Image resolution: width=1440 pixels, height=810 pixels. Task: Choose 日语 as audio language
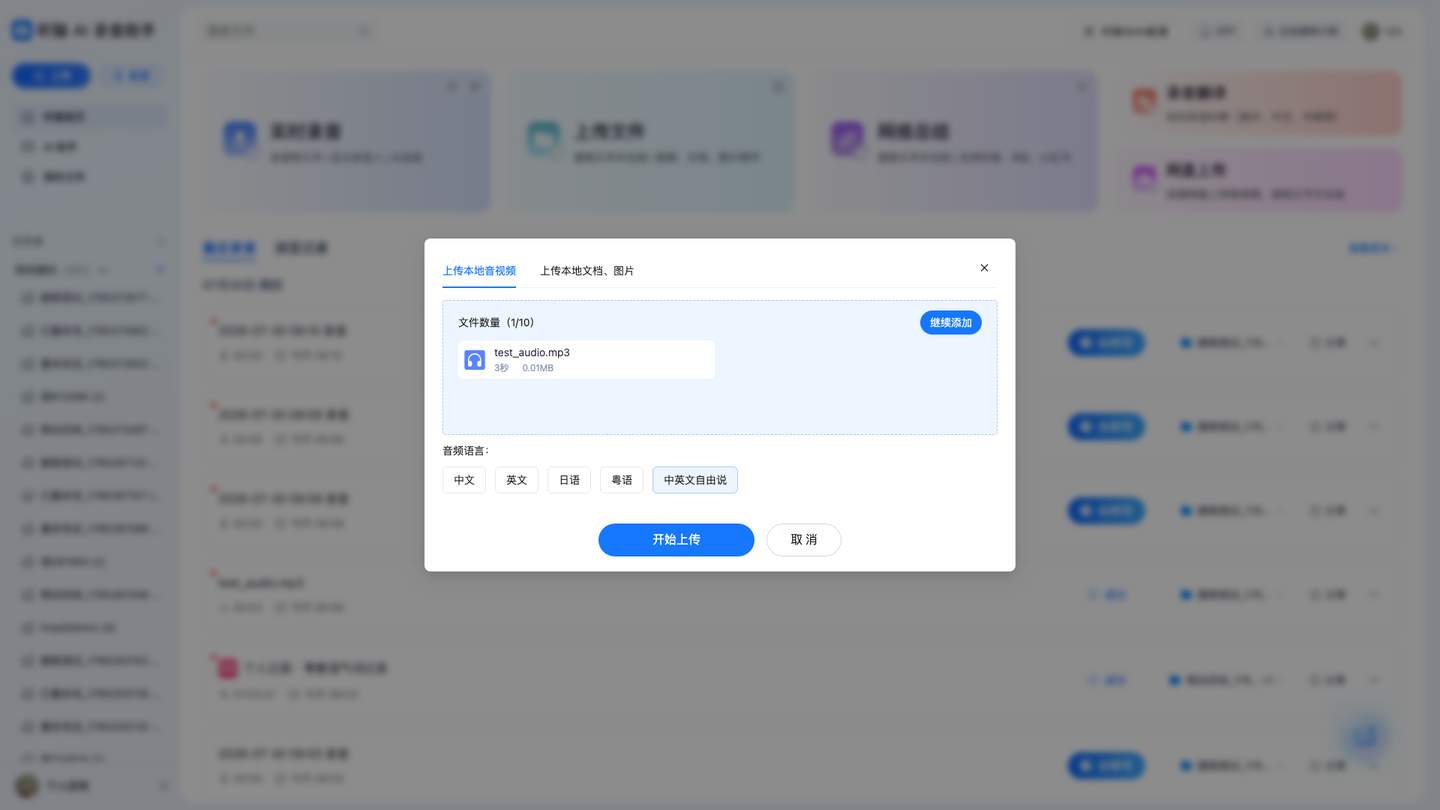569,480
